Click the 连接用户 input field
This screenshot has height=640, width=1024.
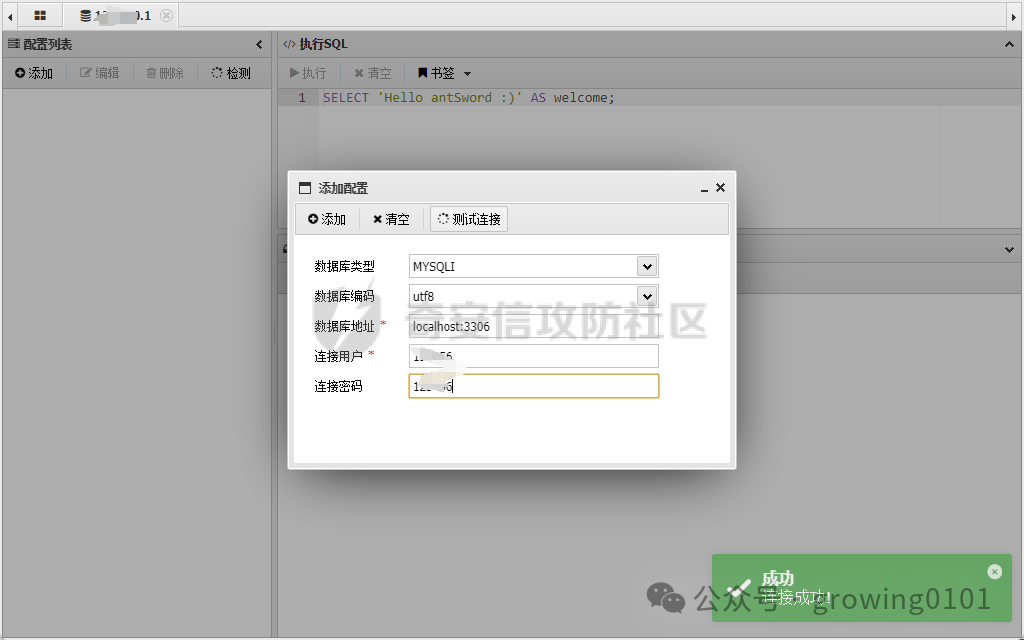coord(534,357)
